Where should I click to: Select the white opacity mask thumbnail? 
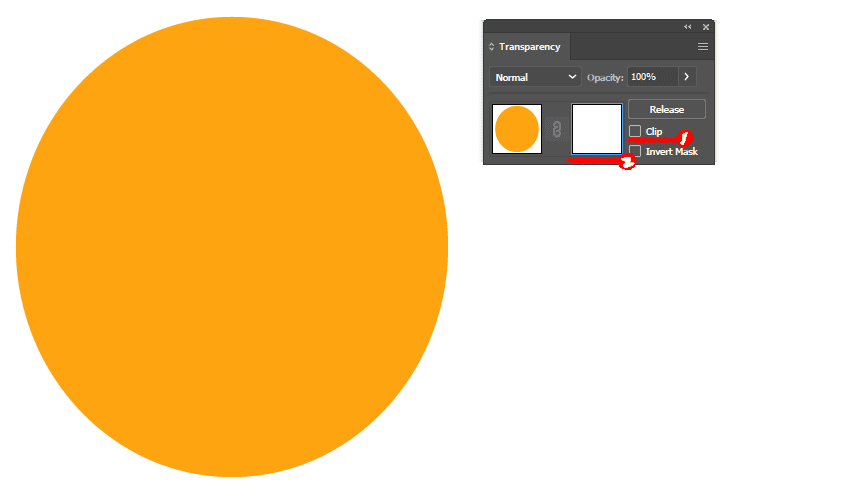[596, 129]
